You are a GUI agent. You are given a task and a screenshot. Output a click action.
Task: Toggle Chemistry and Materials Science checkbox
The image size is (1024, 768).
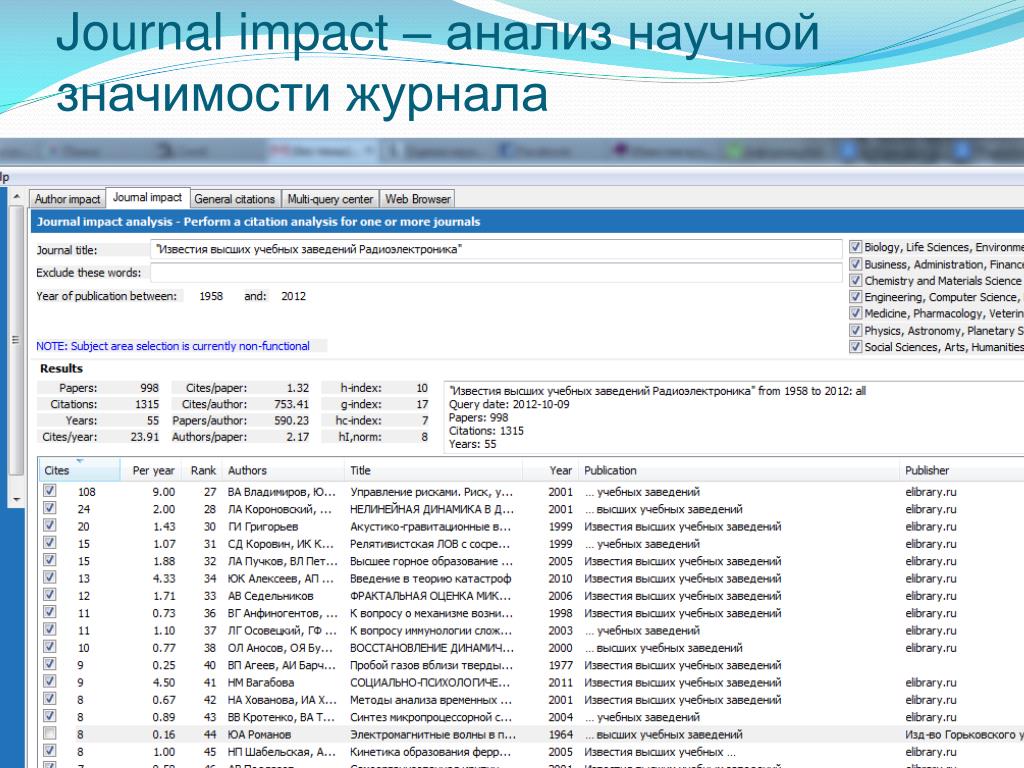856,280
